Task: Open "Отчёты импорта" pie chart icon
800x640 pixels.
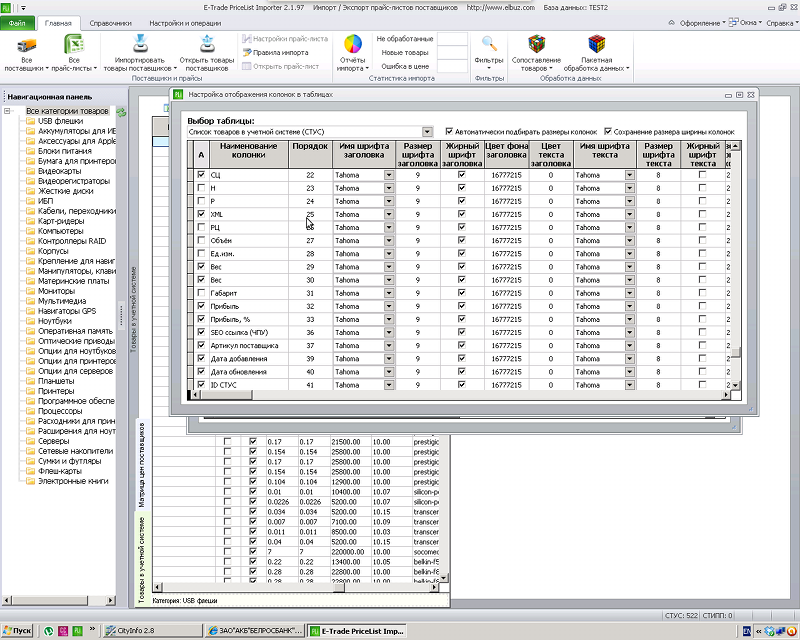Action: click(x=353, y=44)
